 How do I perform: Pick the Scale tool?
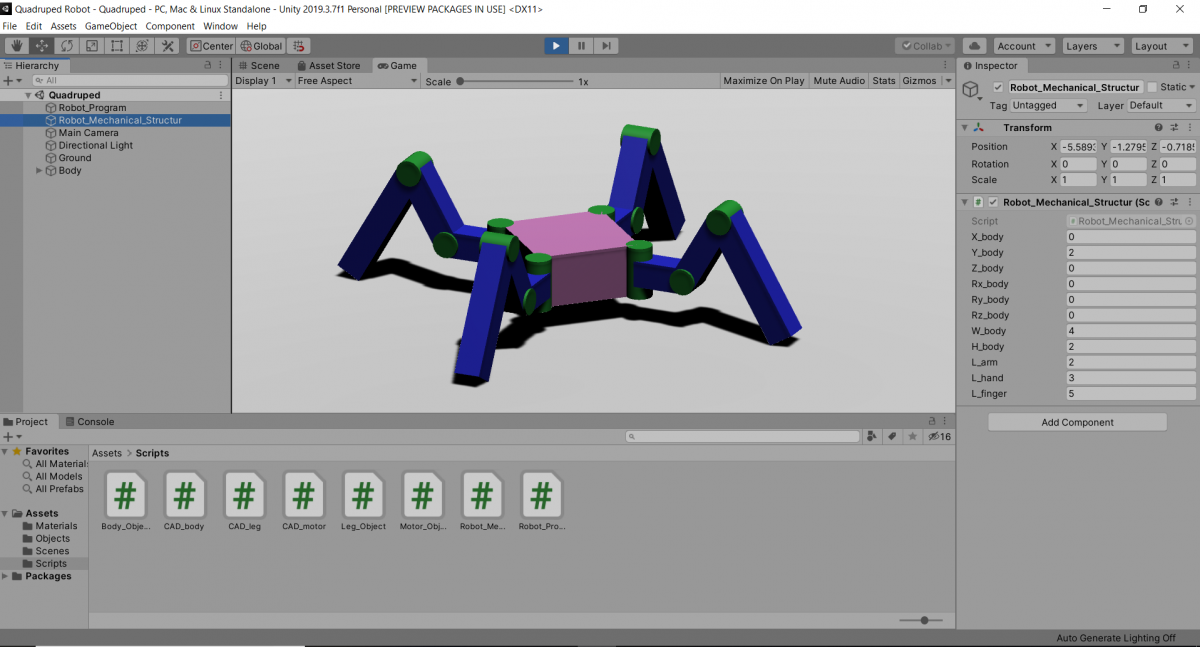[x=92, y=46]
